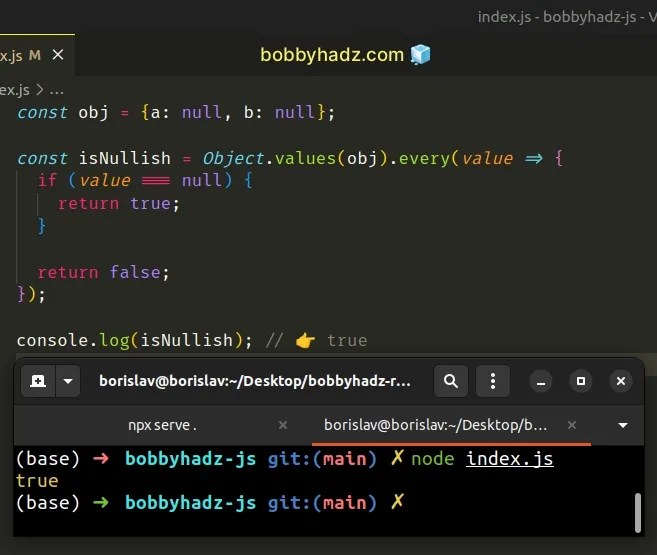The height and width of the screenshot is (555, 657).
Task: Close the terminal window
Action: (621, 382)
